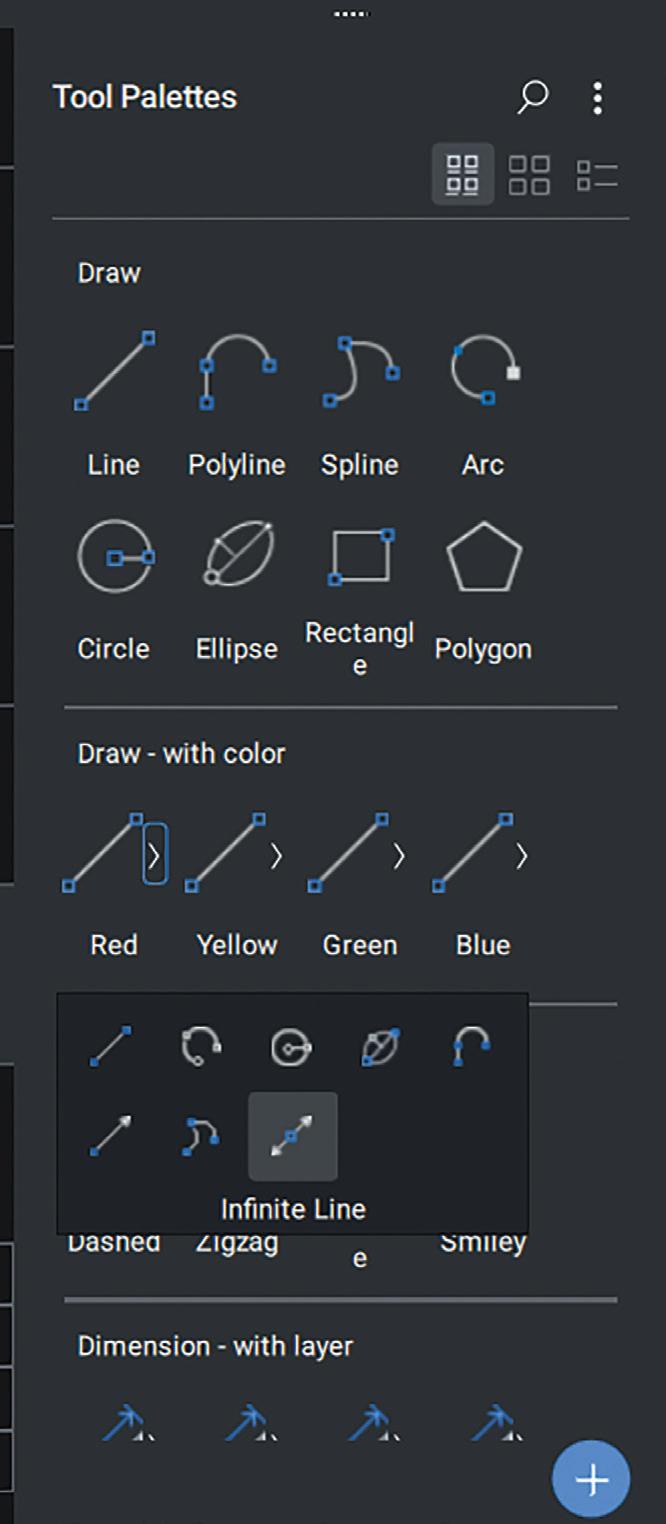Screen dimensions: 666x1524
Task: Select Infinite Line in flyout
Action: [x=293, y=1137]
